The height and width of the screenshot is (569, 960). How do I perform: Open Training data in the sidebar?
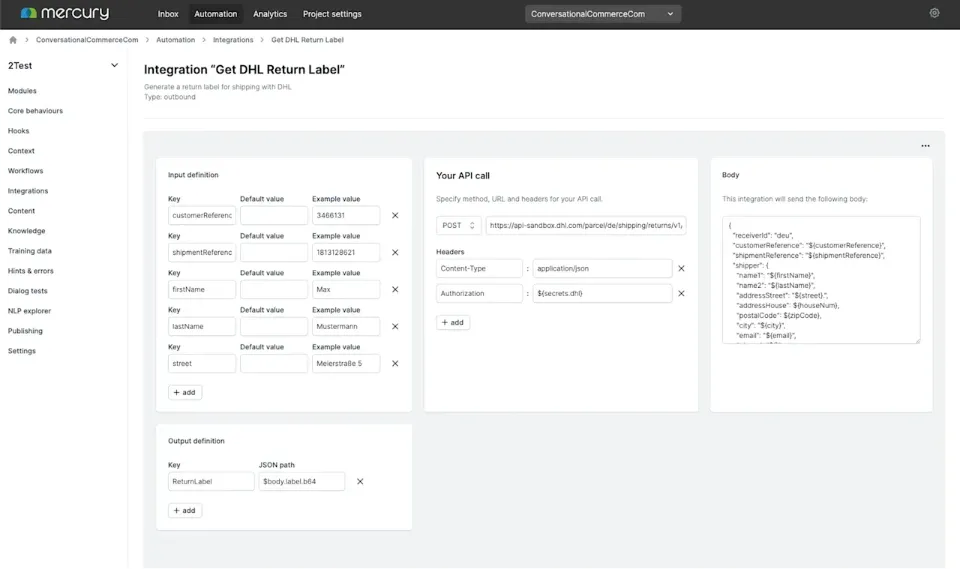[29, 251]
